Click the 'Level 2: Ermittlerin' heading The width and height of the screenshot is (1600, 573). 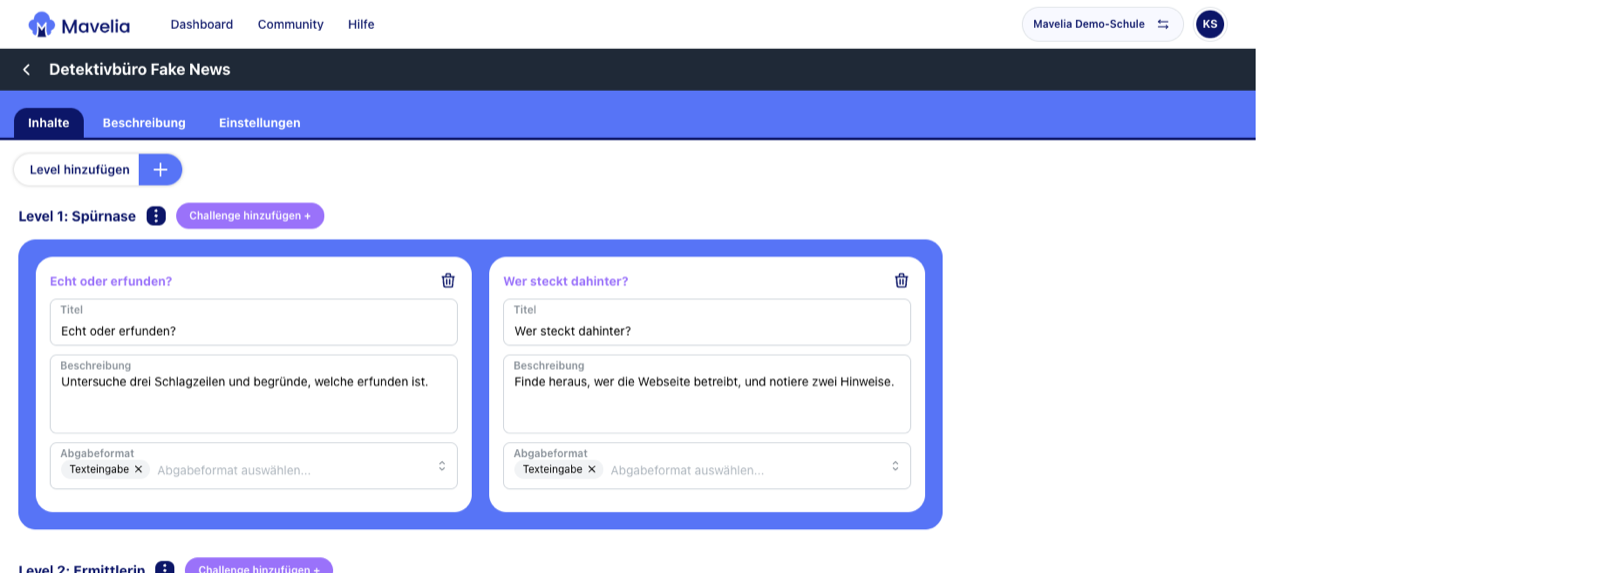click(x=82, y=567)
